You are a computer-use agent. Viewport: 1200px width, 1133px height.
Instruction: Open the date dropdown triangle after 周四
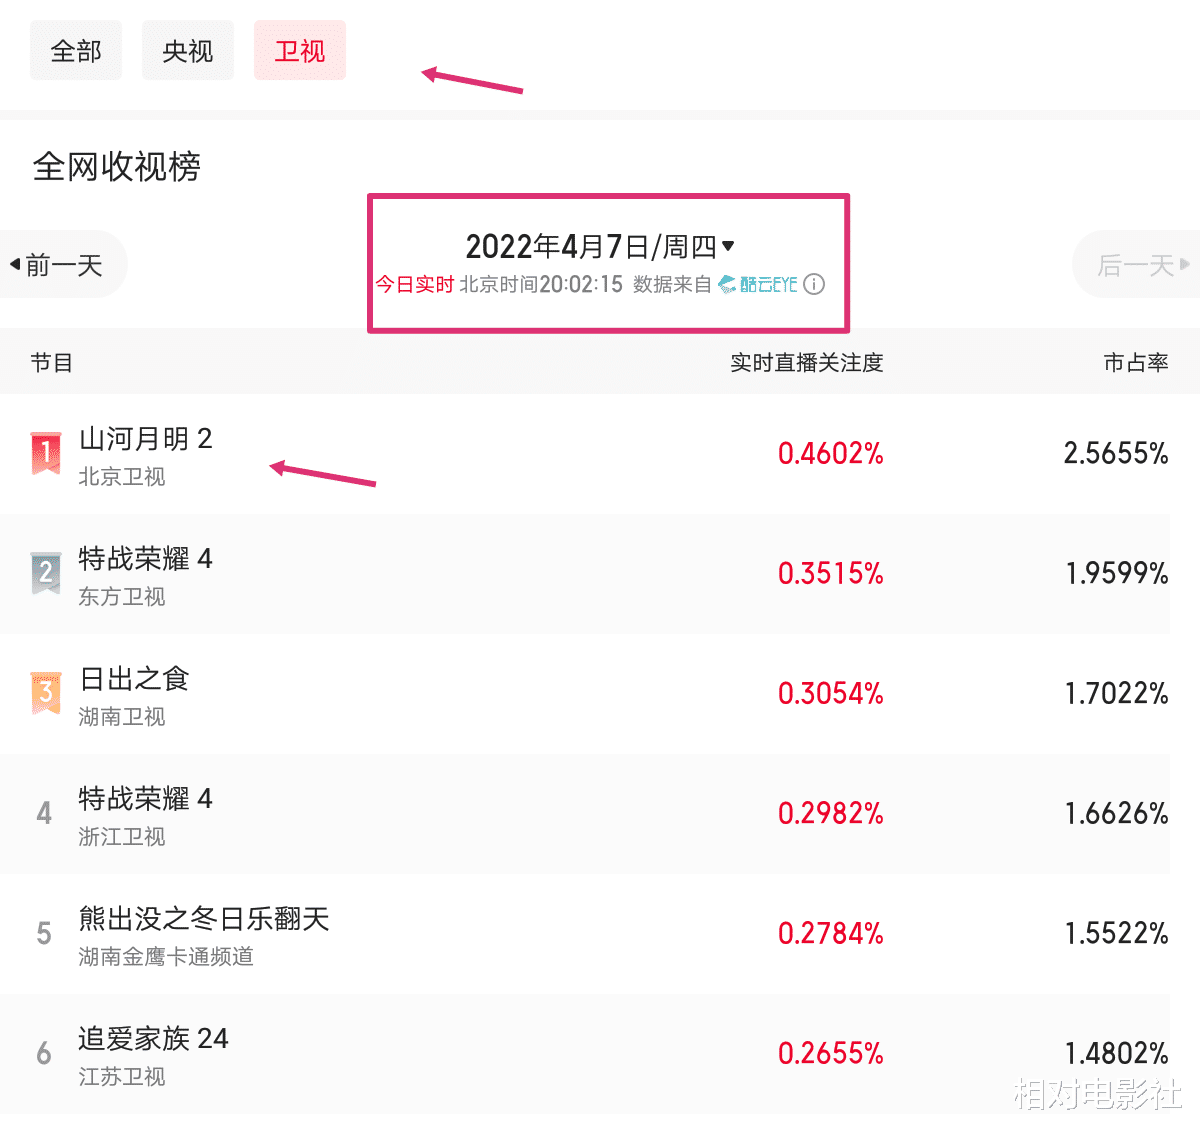(x=728, y=246)
